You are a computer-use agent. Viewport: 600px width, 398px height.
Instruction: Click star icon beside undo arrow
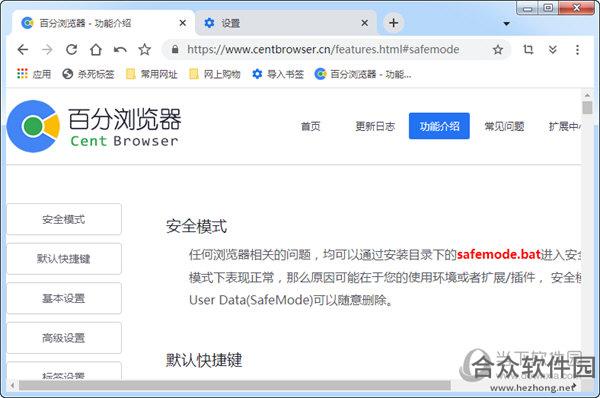[145, 49]
